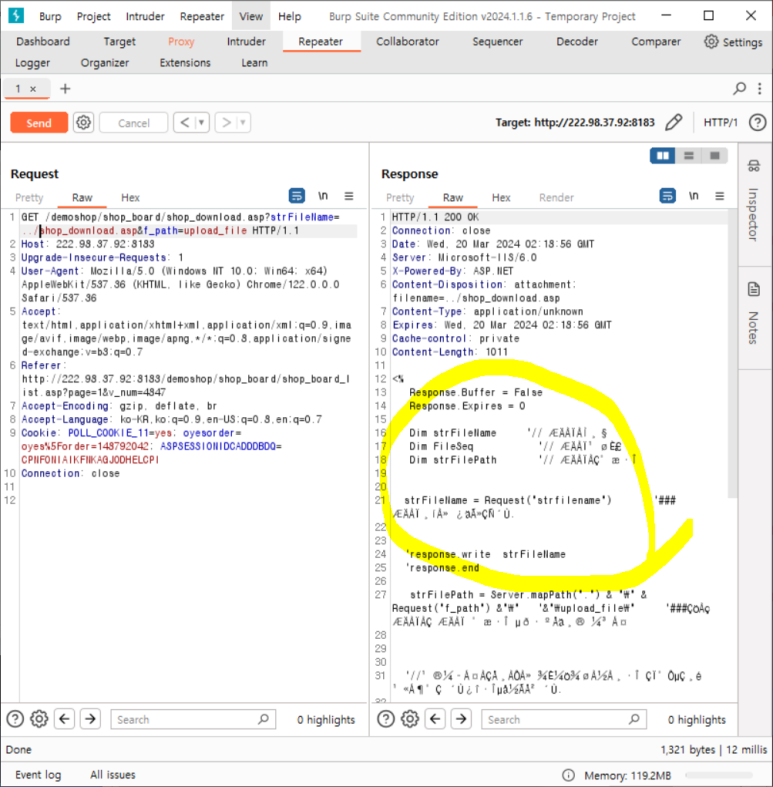
Task: Open the Comparer tab
Action: (656, 41)
